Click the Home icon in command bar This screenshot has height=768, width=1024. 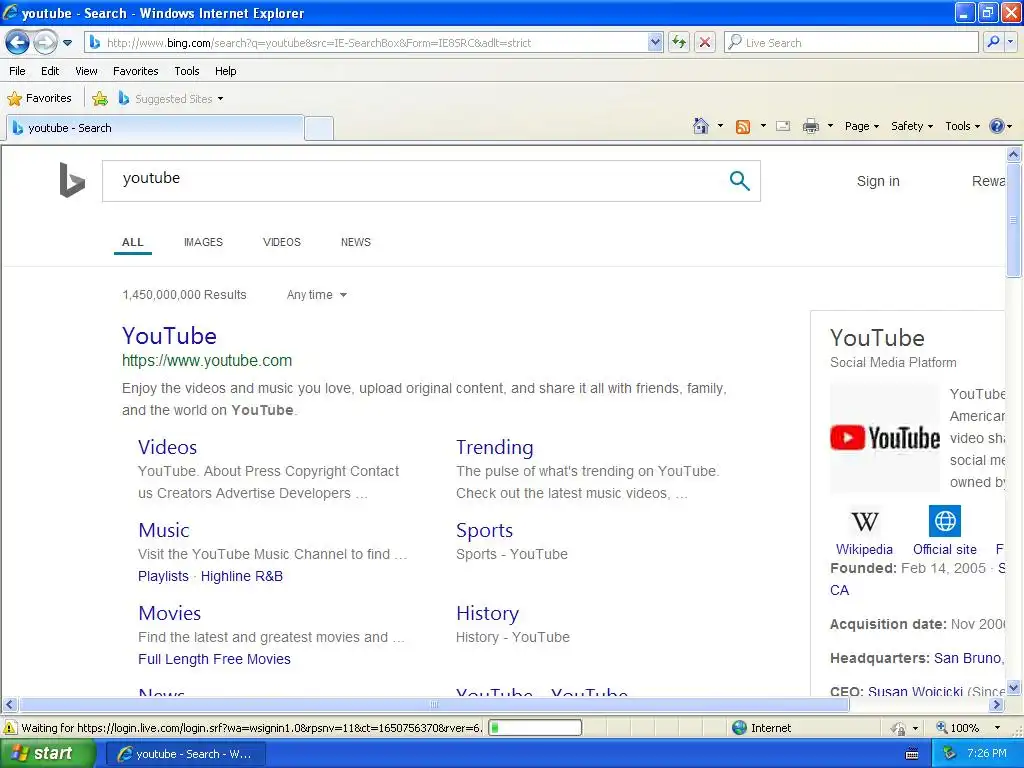click(x=701, y=126)
